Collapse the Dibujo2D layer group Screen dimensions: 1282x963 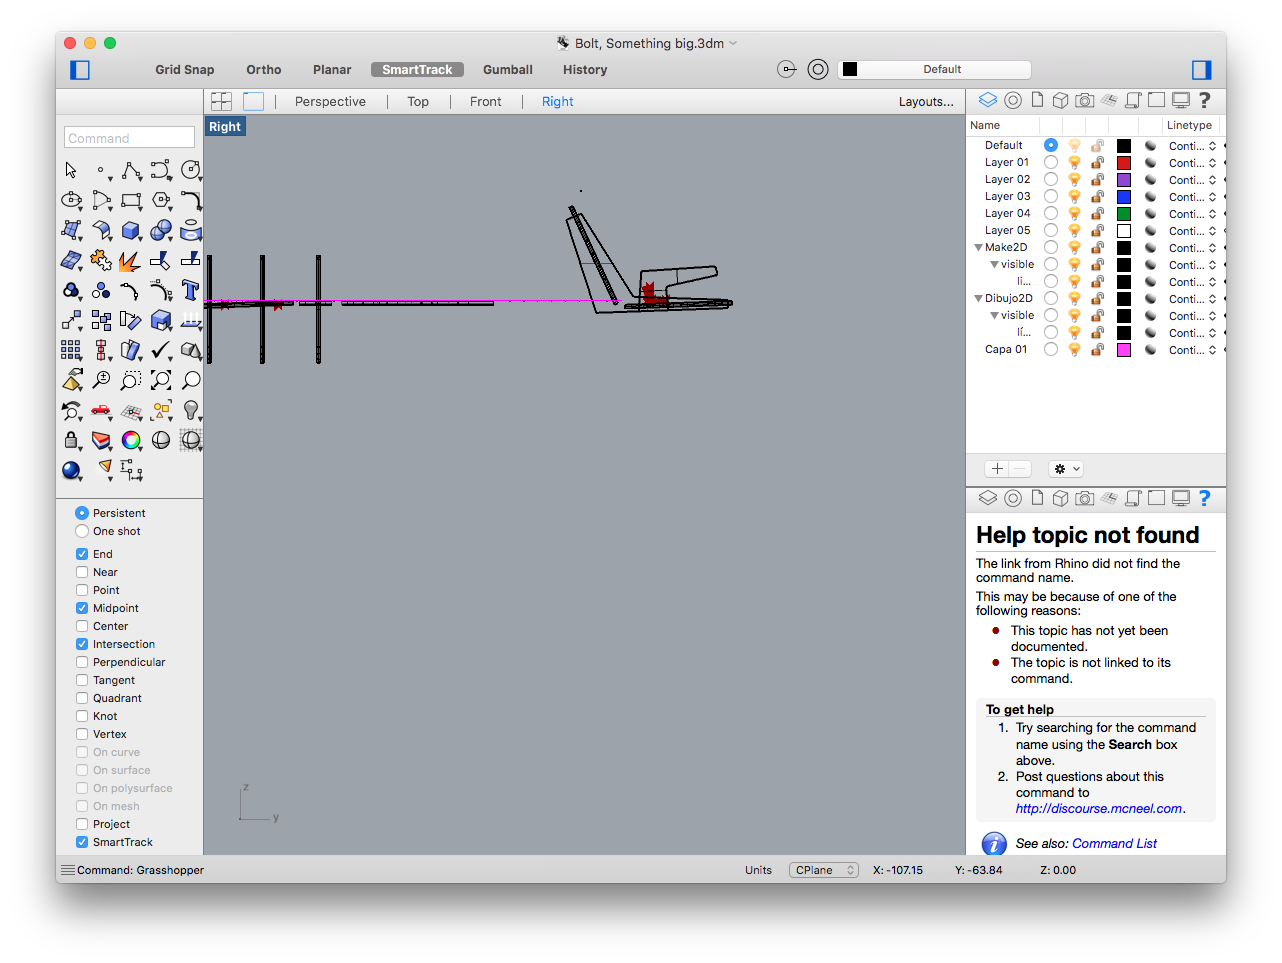tap(978, 298)
